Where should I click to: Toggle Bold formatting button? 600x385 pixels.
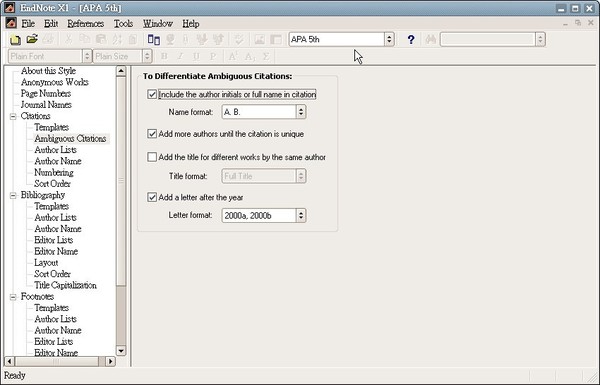(164, 56)
